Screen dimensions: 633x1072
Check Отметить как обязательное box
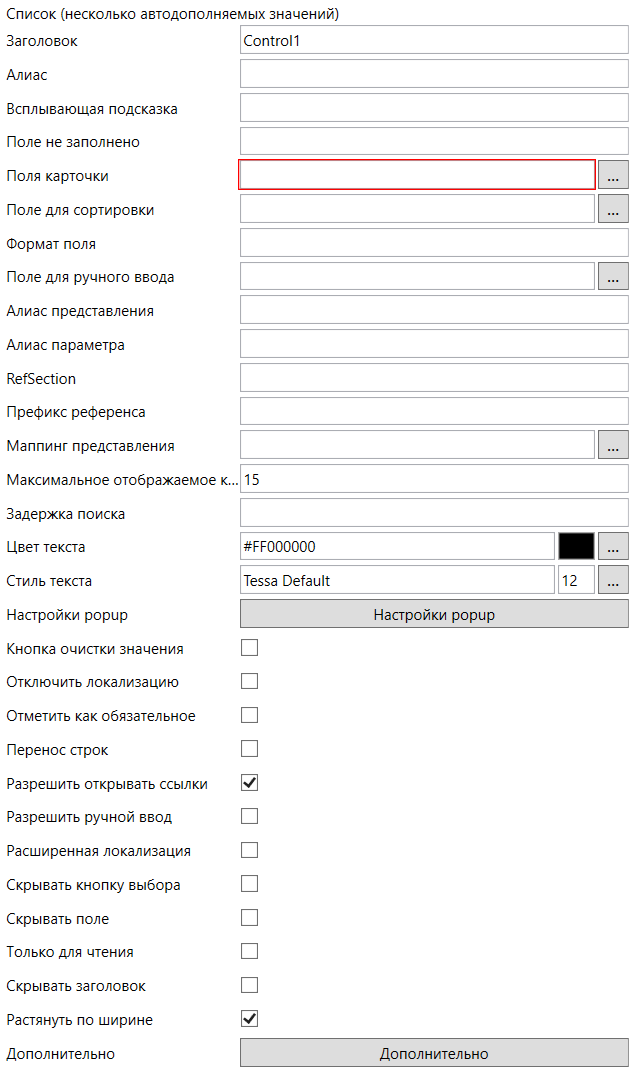(x=250, y=715)
